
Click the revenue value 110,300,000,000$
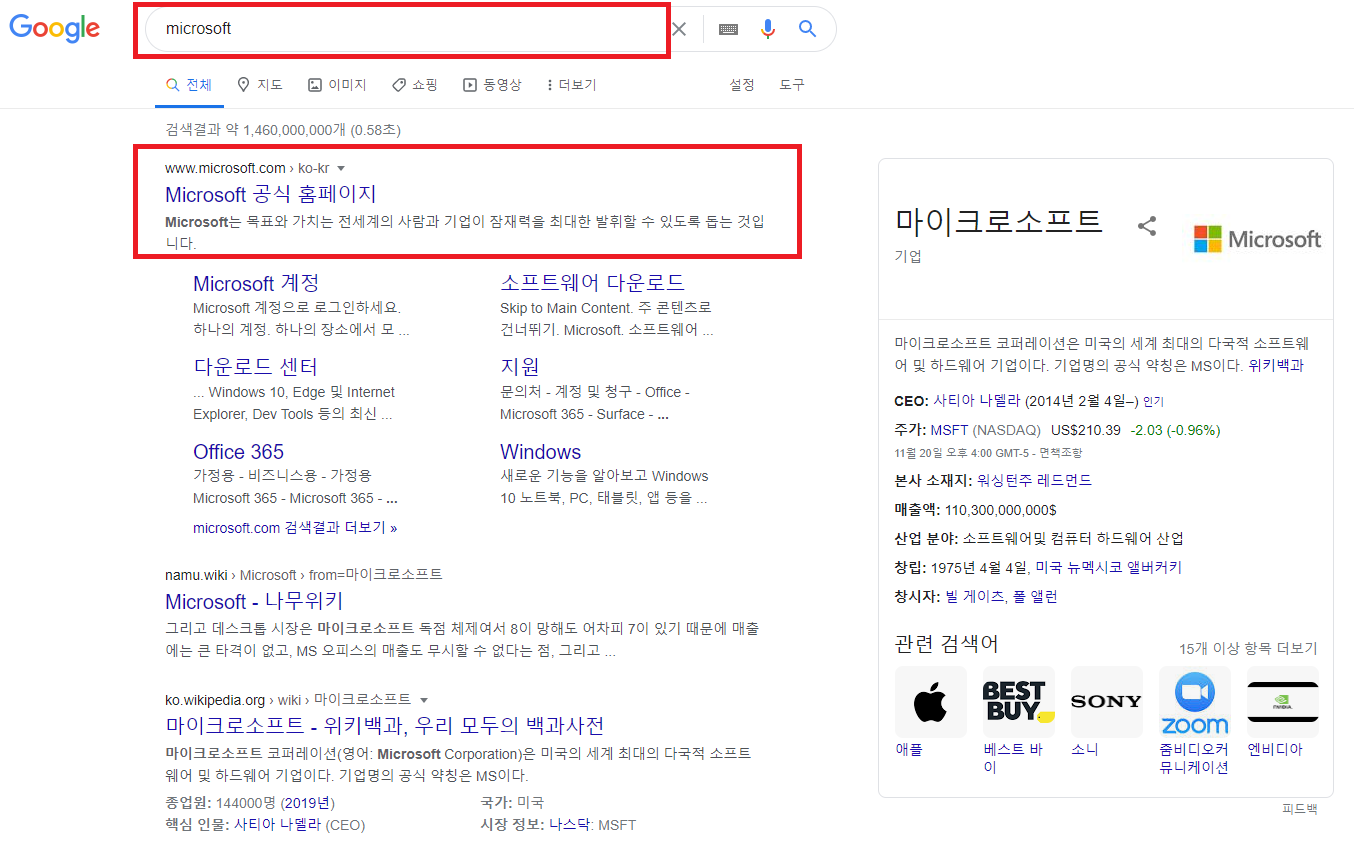coord(1001,509)
